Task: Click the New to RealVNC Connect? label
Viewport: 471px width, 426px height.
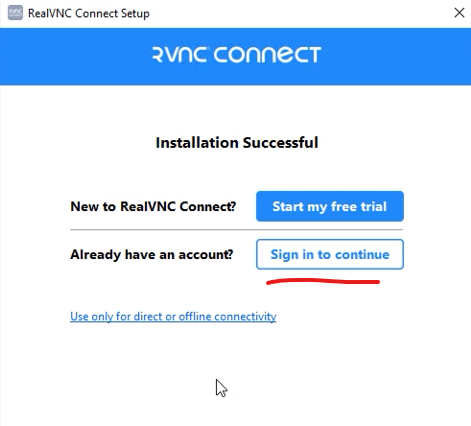Action: coord(153,206)
